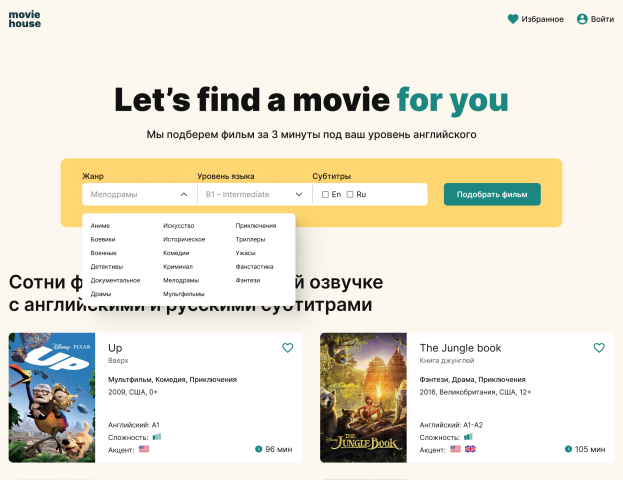Screen dimensions: 623x480
Task: Click the difficulty bars icon in Up card
Action: pos(157,437)
